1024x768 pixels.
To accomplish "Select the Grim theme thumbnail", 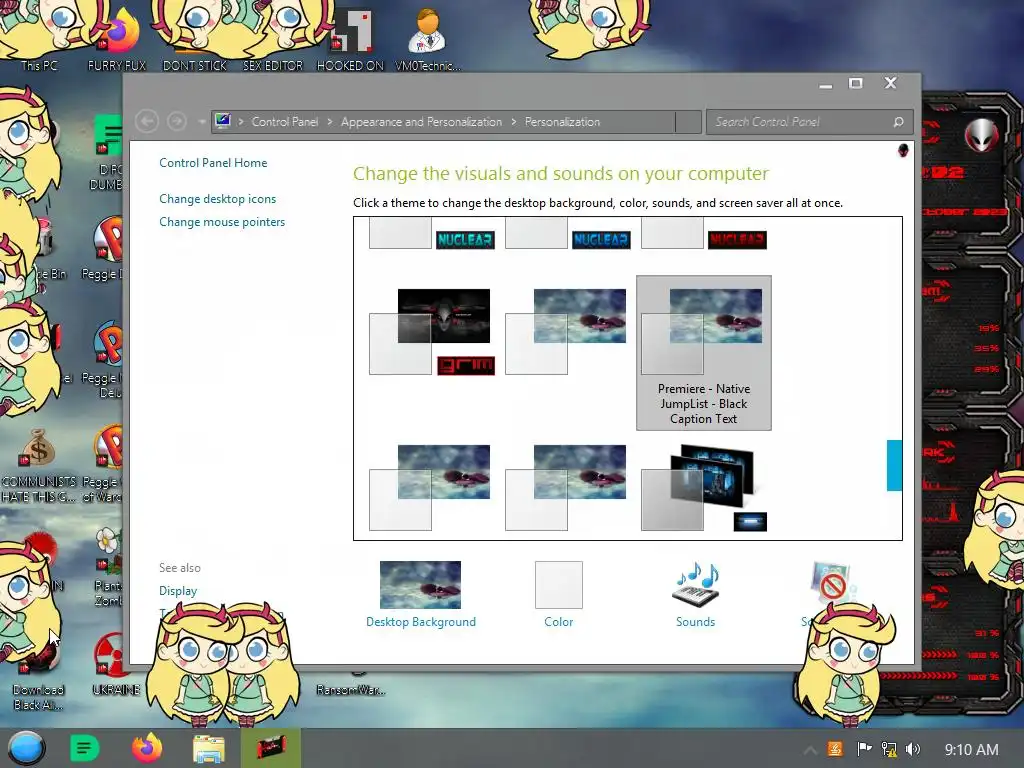I will click(432, 332).
